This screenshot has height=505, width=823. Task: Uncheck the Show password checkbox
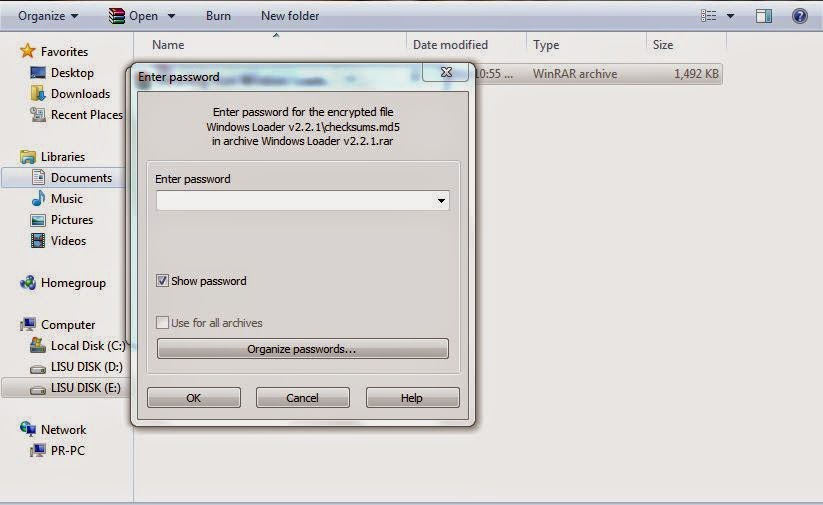(162, 280)
